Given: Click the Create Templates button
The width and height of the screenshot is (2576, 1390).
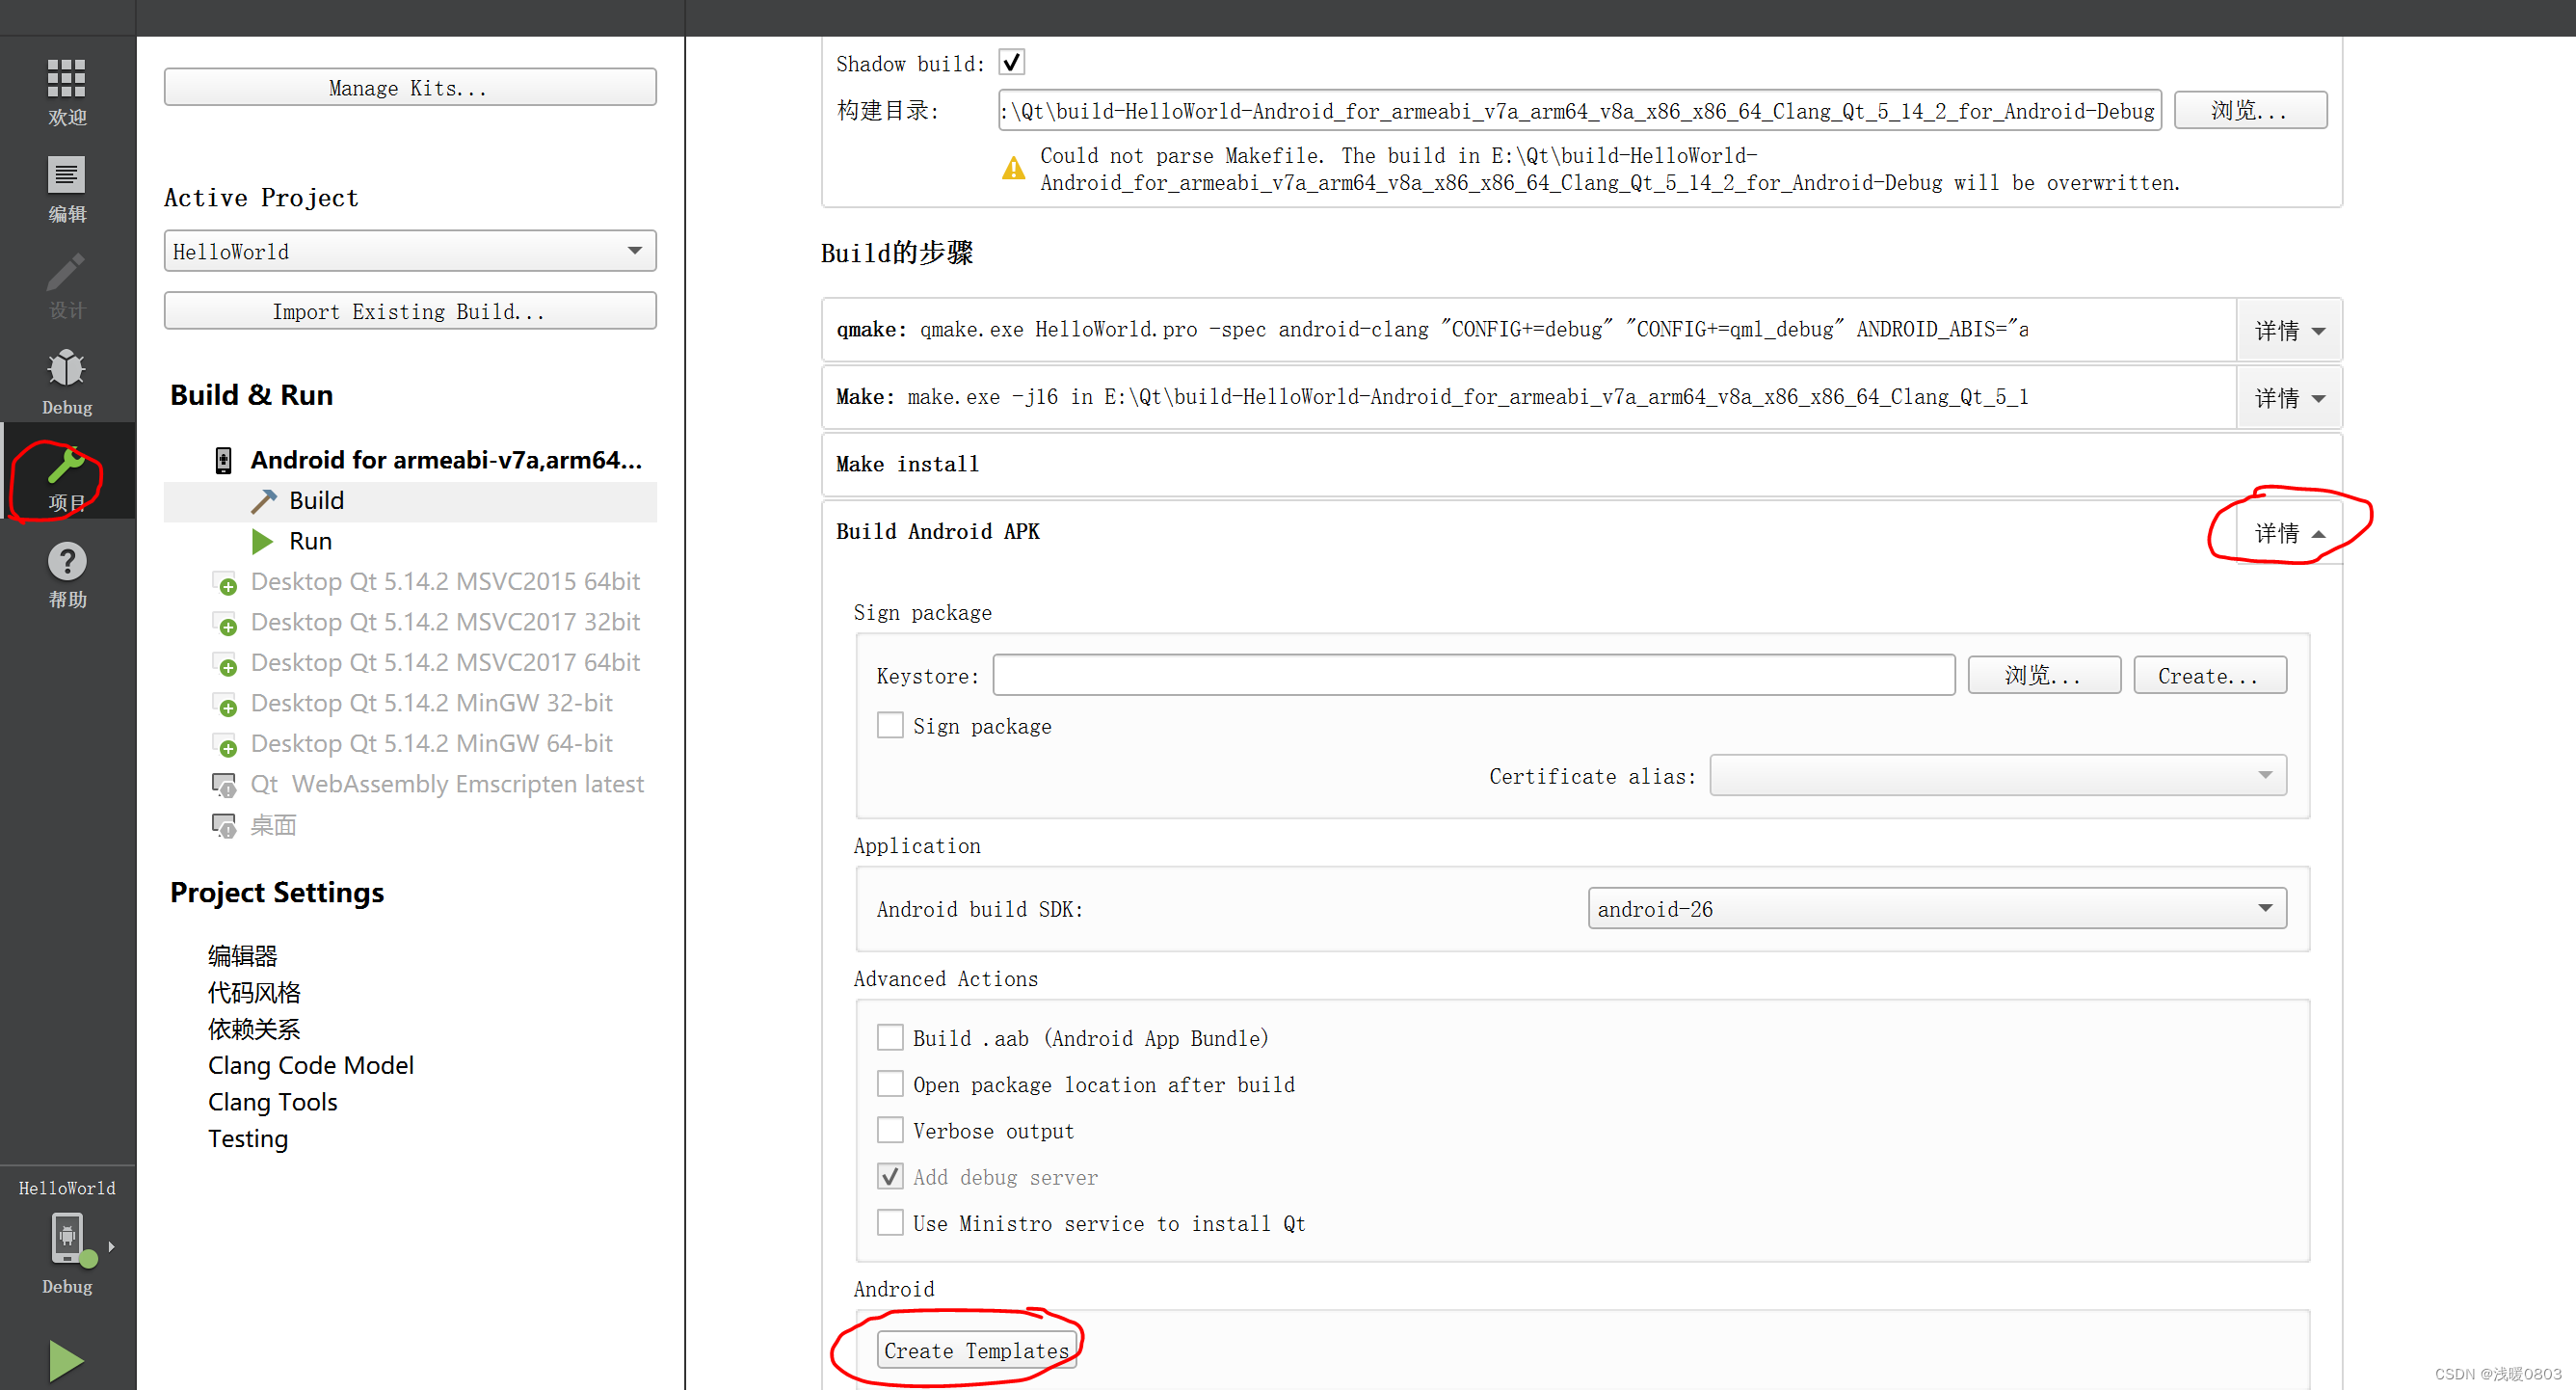Looking at the screenshot, I should click(976, 1350).
